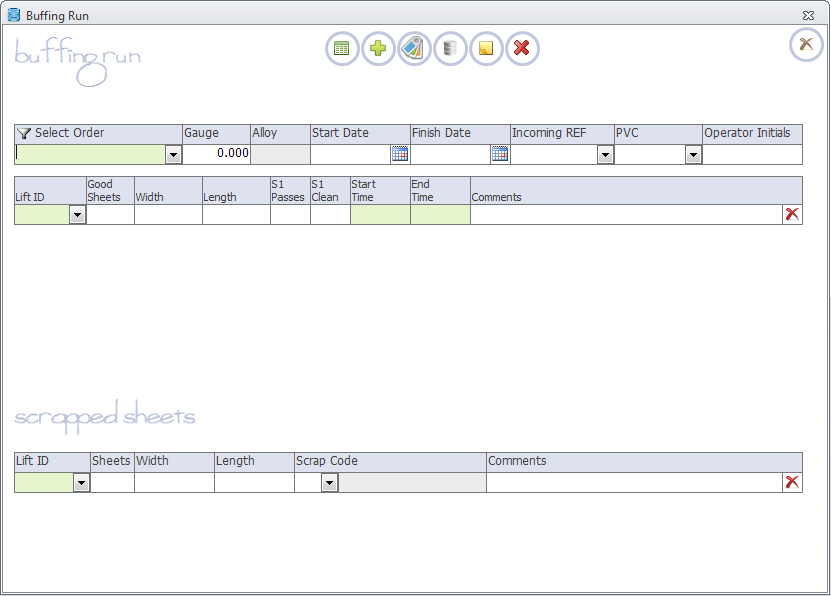
Task: Click the PVC input field
Action: point(650,155)
